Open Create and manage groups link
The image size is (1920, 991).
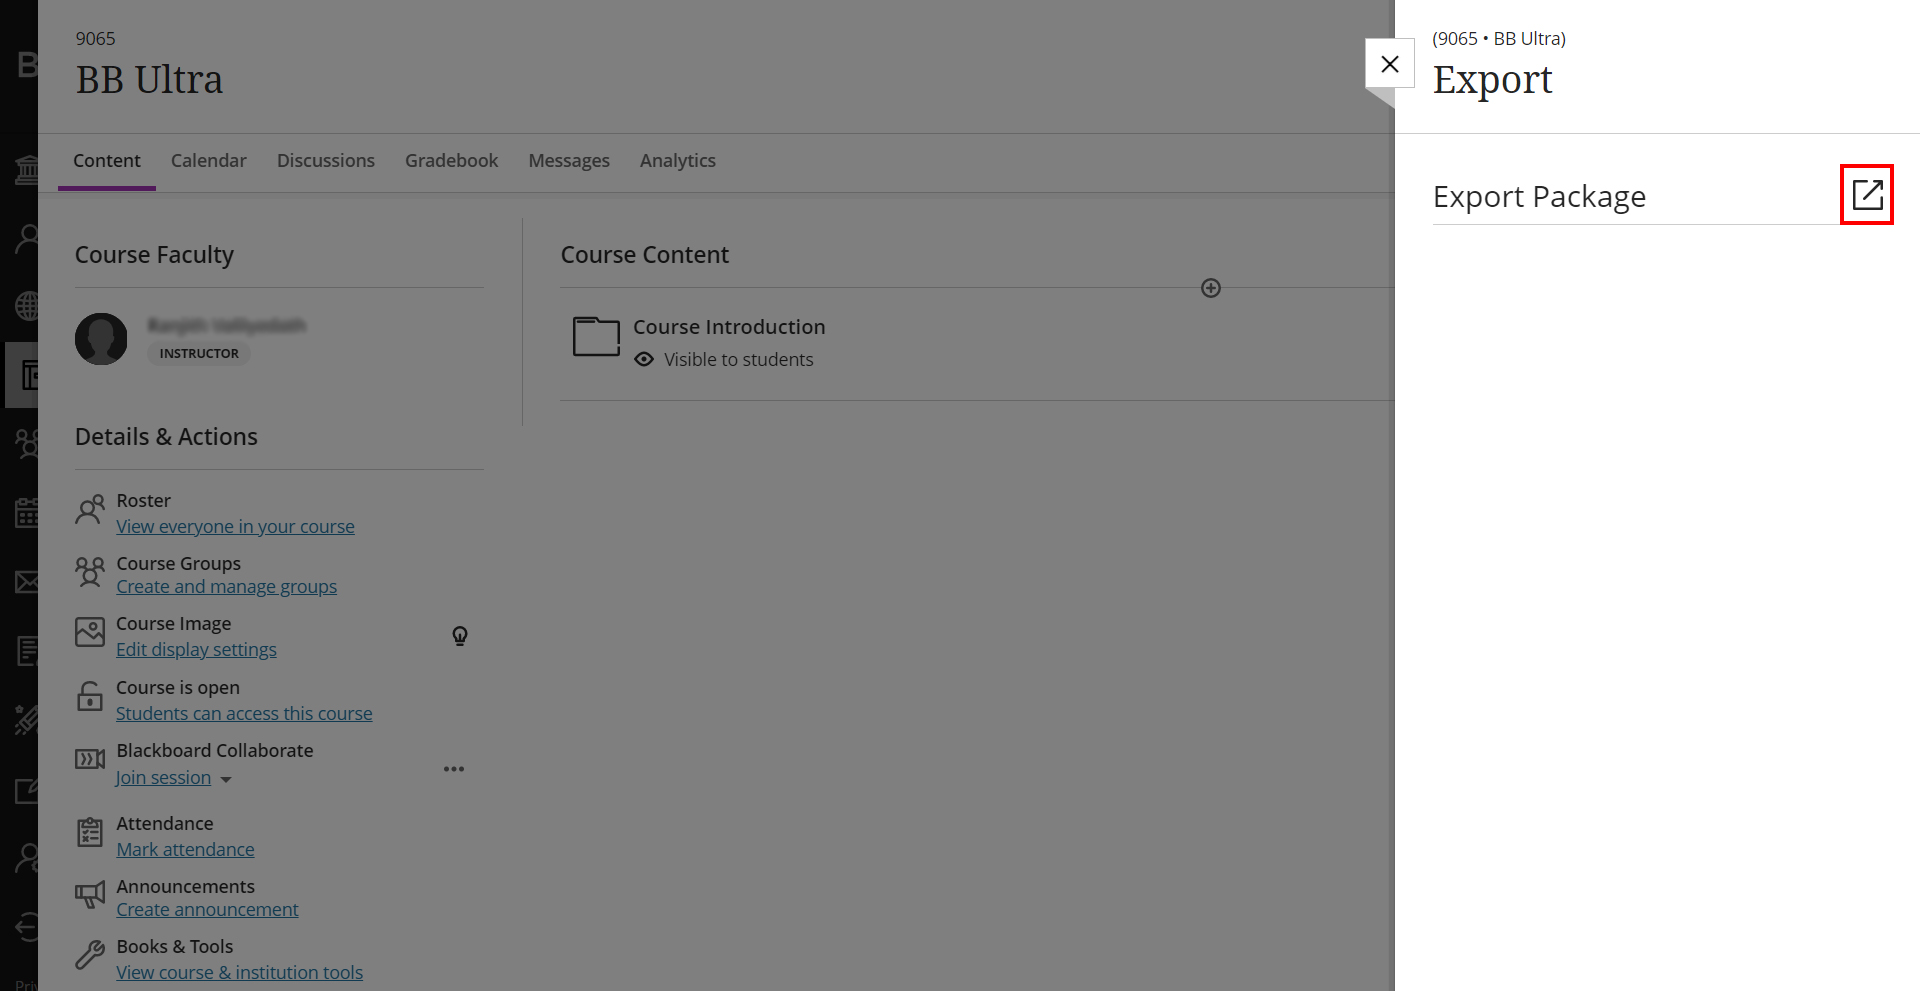[x=226, y=587]
